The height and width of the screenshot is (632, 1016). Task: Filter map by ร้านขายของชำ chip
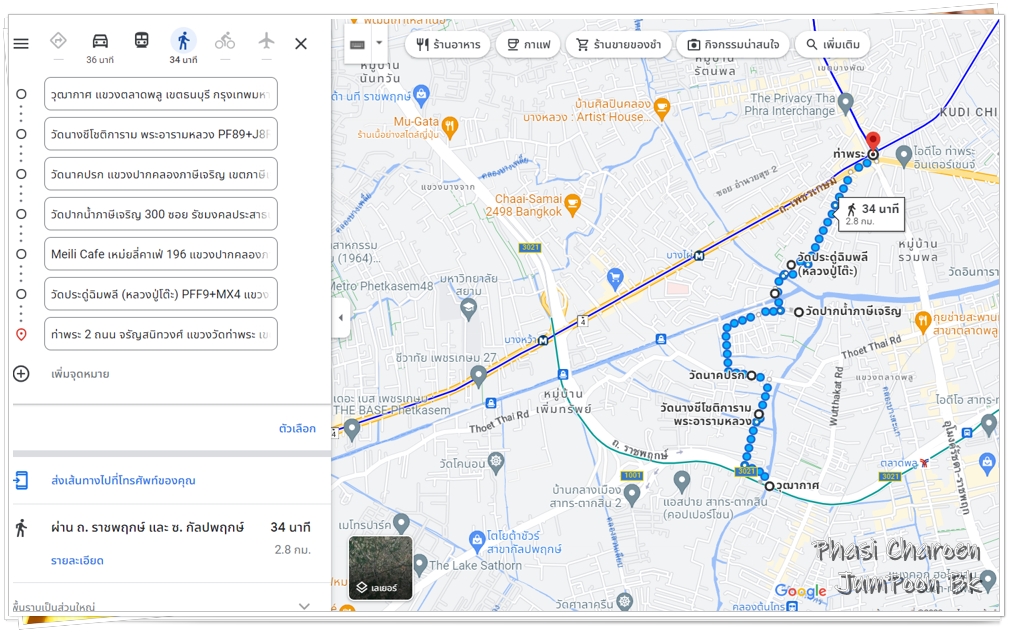618,45
